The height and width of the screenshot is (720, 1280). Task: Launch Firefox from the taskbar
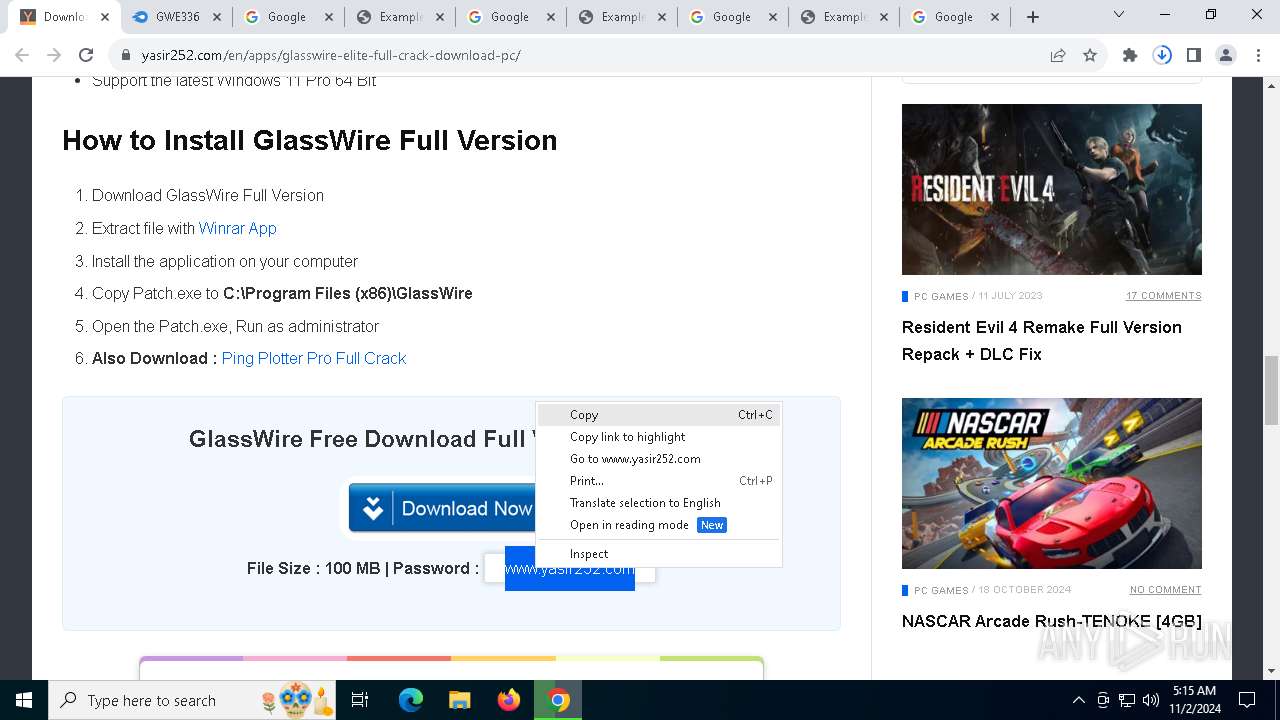[x=509, y=700]
